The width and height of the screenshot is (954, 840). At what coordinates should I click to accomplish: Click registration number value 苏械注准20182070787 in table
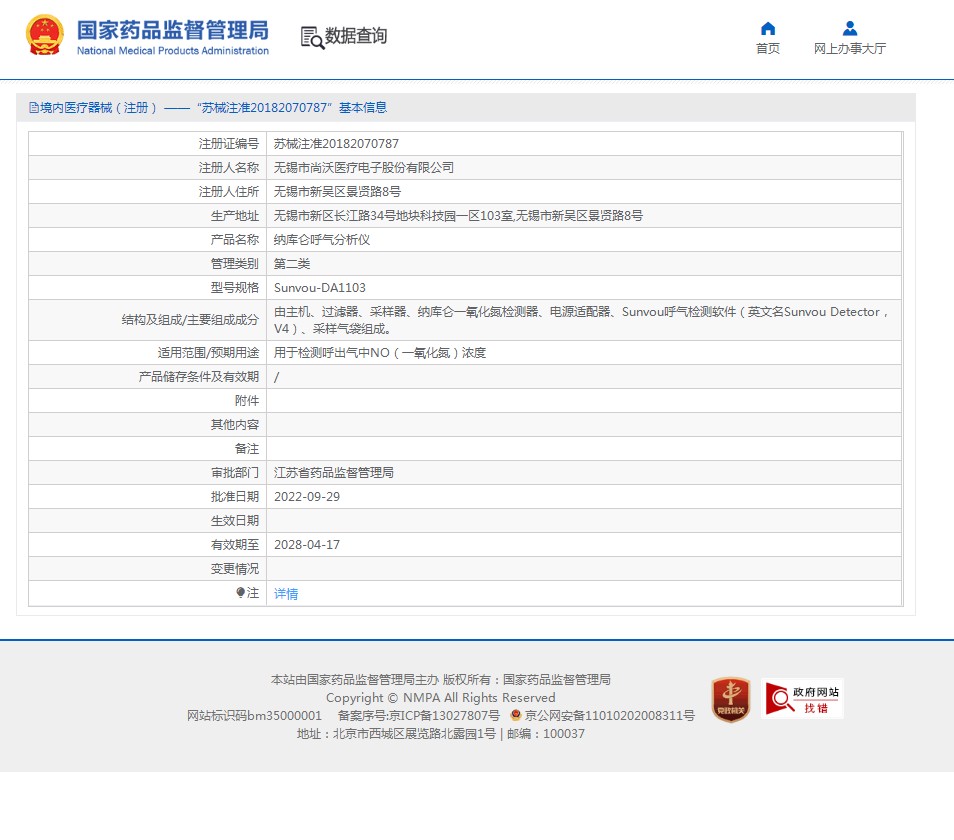[x=336, y=144]
